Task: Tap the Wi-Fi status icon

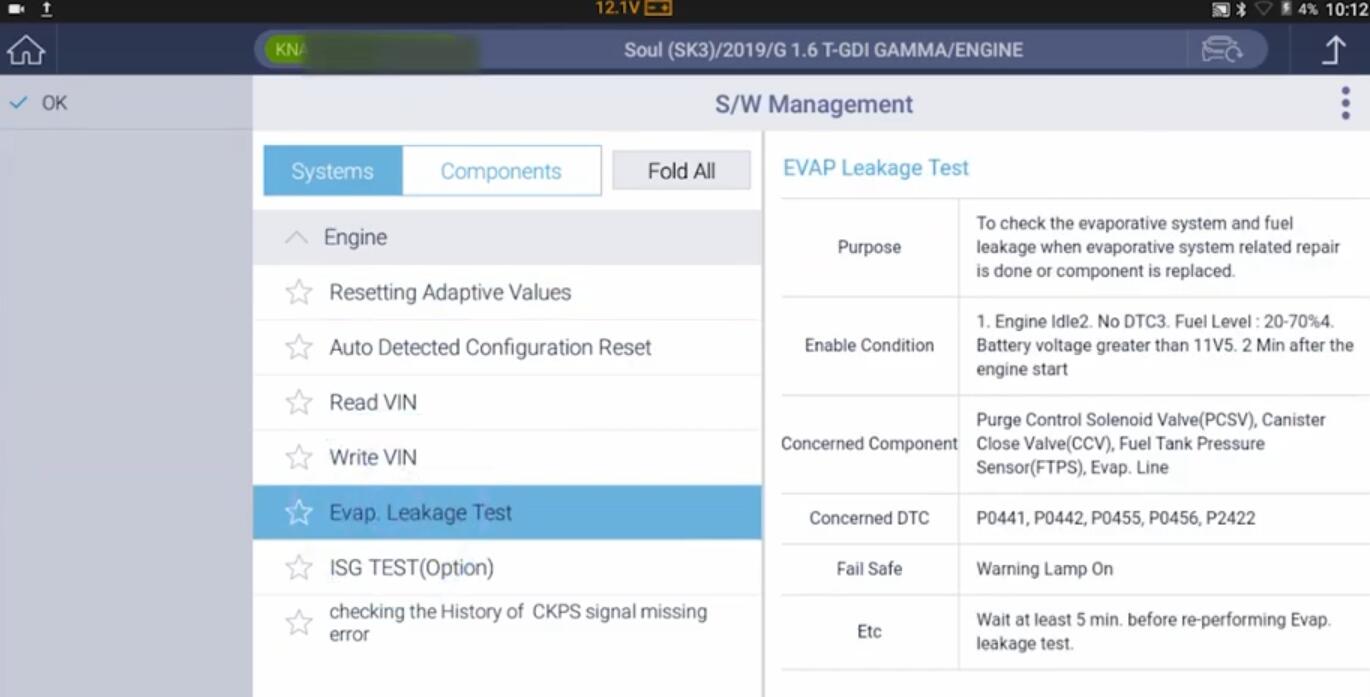Action: 1264,9
